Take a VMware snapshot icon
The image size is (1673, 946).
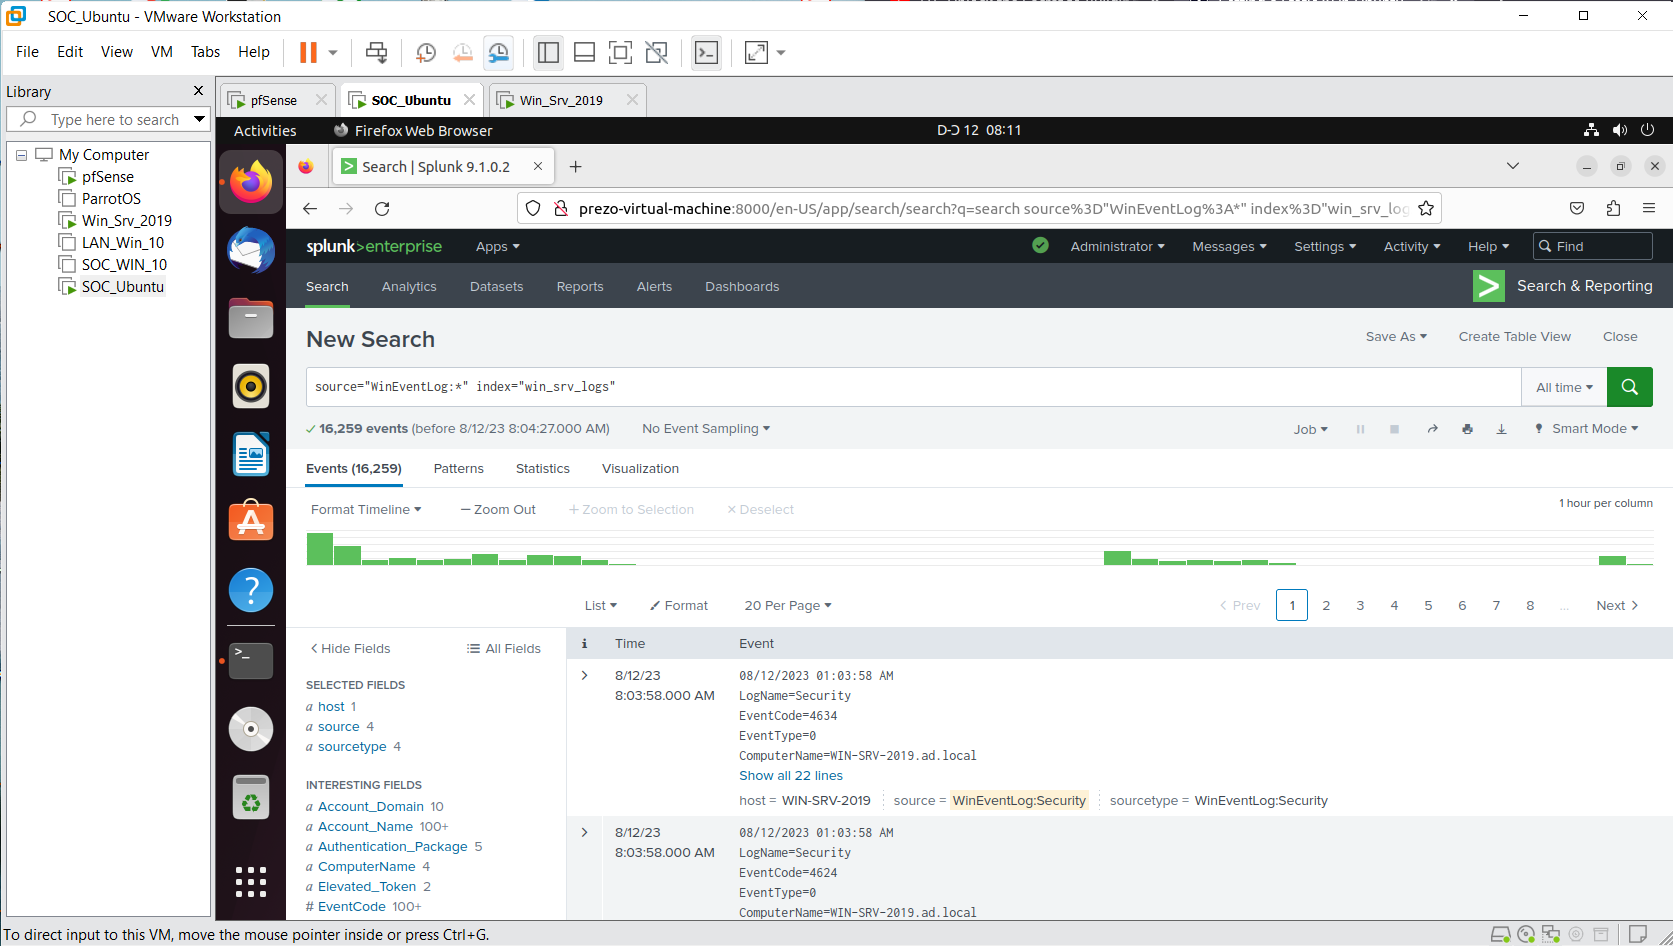(426, 52)
